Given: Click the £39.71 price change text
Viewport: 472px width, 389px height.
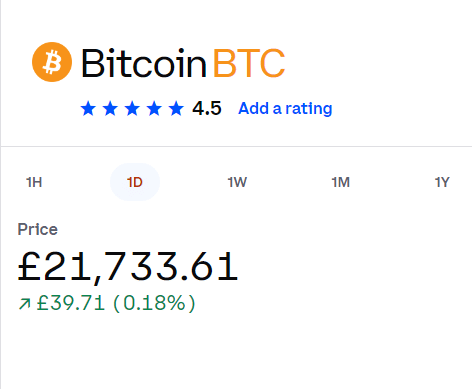Looking at the screenshot, I should click(x=71, y=303).
